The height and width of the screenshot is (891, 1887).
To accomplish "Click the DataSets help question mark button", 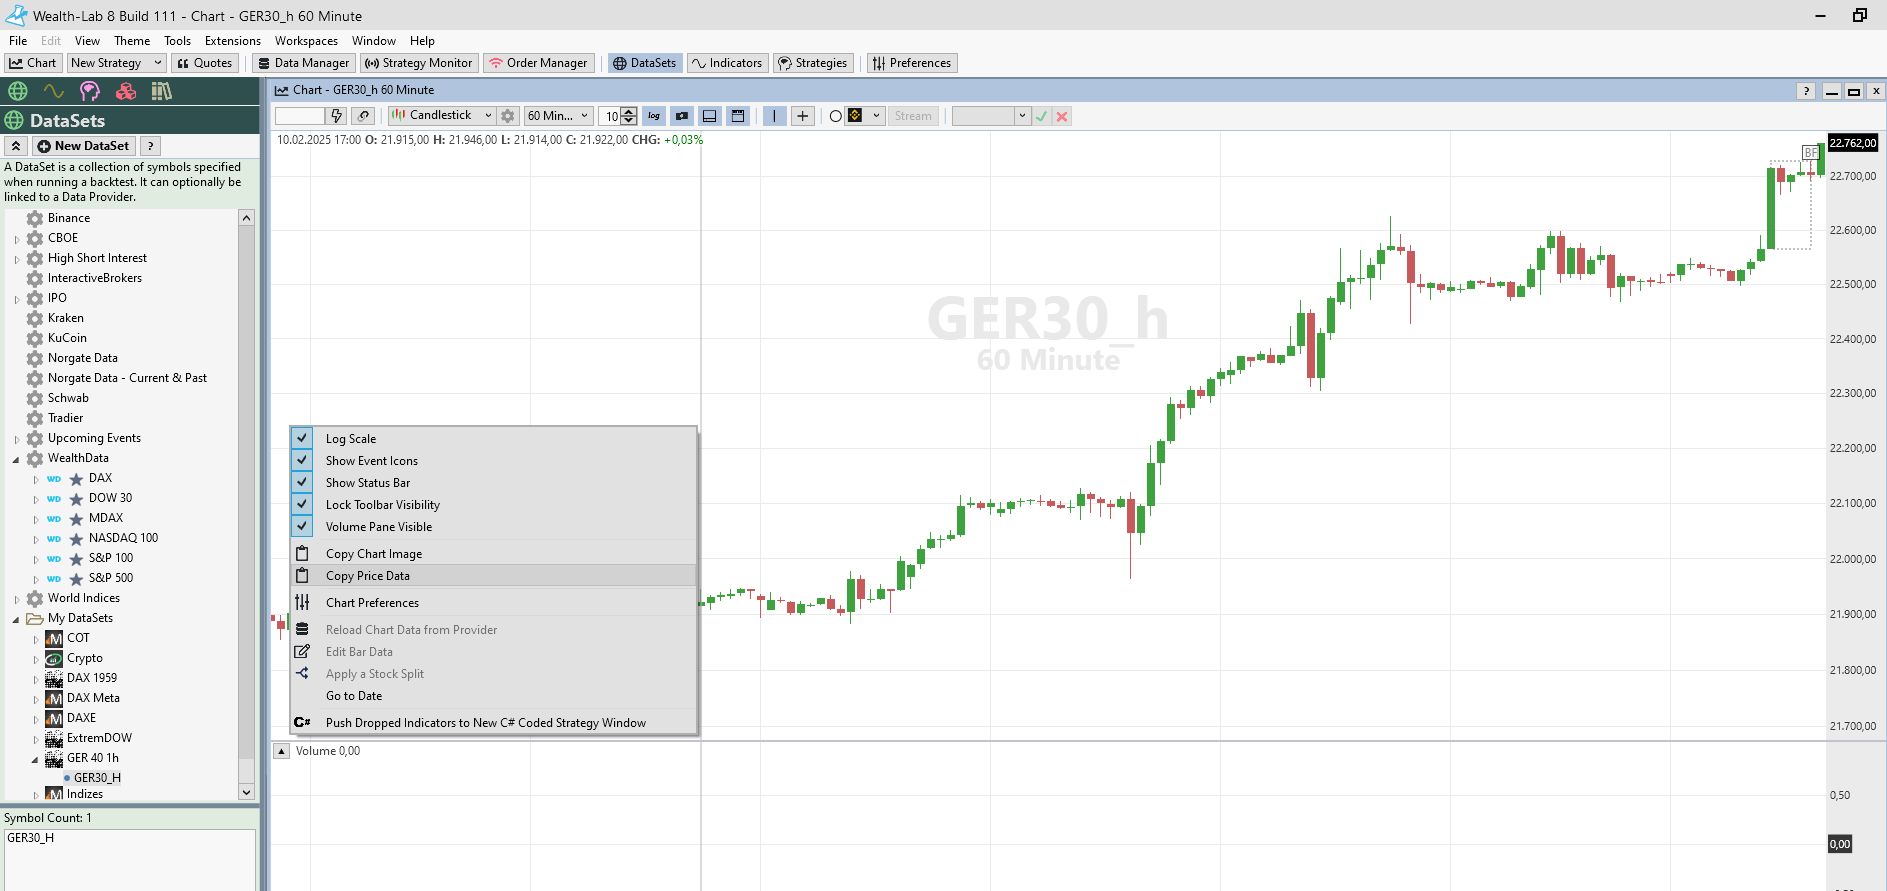I will 151,146.
